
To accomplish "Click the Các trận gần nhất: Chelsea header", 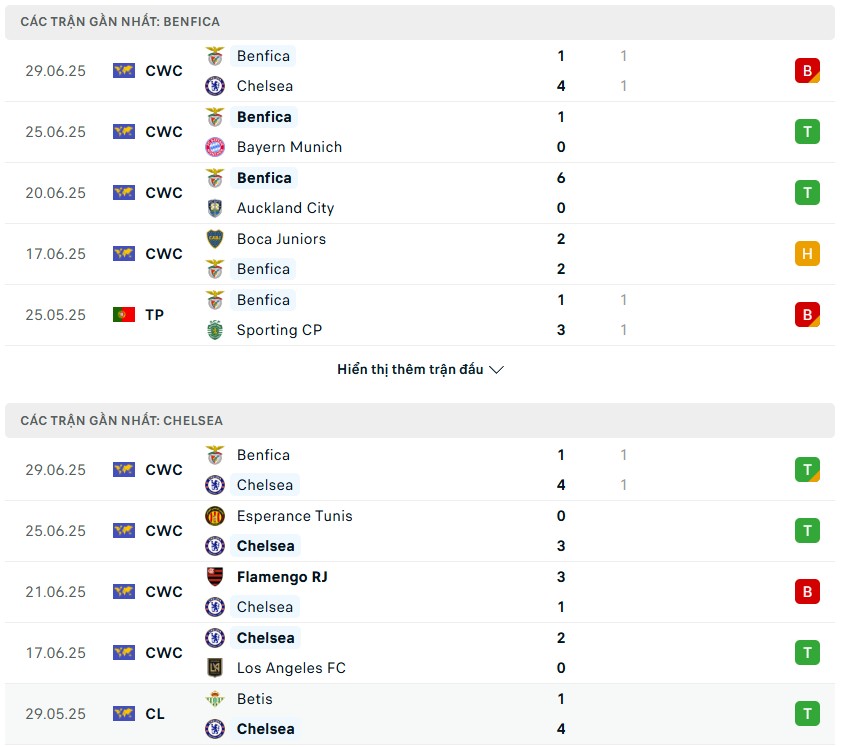I will (x=122, y=421).
